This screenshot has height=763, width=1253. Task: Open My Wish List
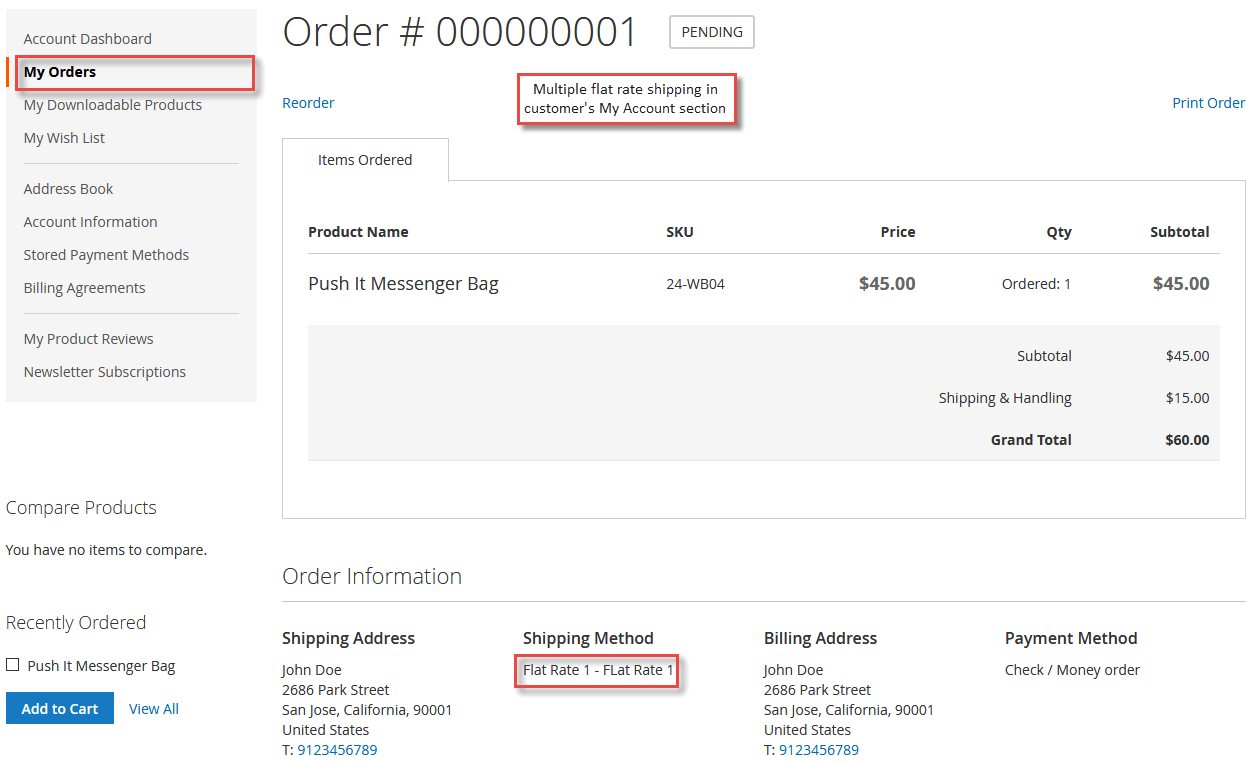pos(64,137)
